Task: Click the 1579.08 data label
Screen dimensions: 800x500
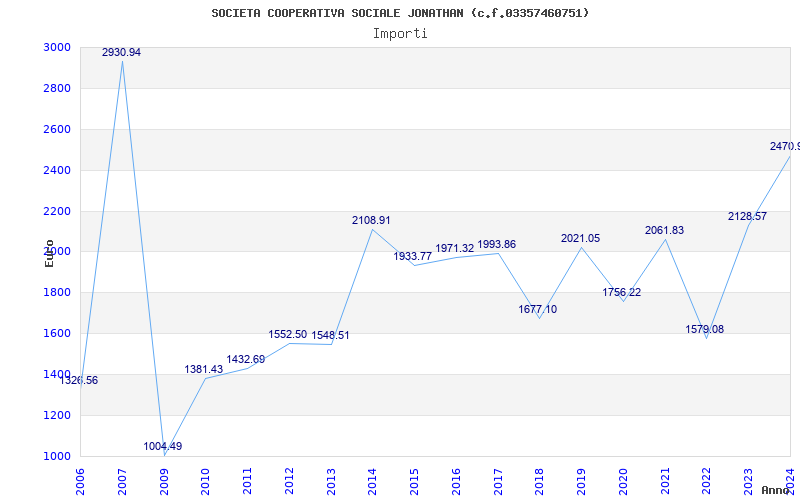Action: 705,330
